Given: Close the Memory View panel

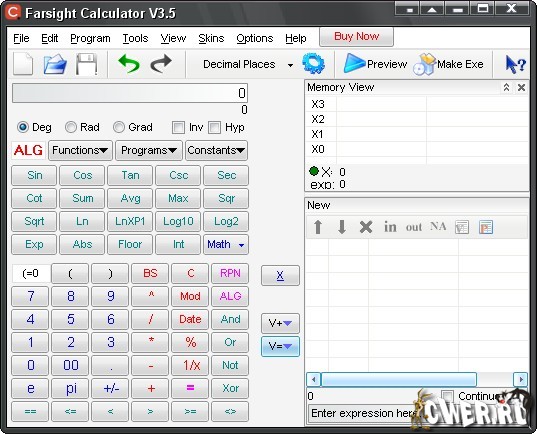Looking at the screenshot, I should [521, 87].
